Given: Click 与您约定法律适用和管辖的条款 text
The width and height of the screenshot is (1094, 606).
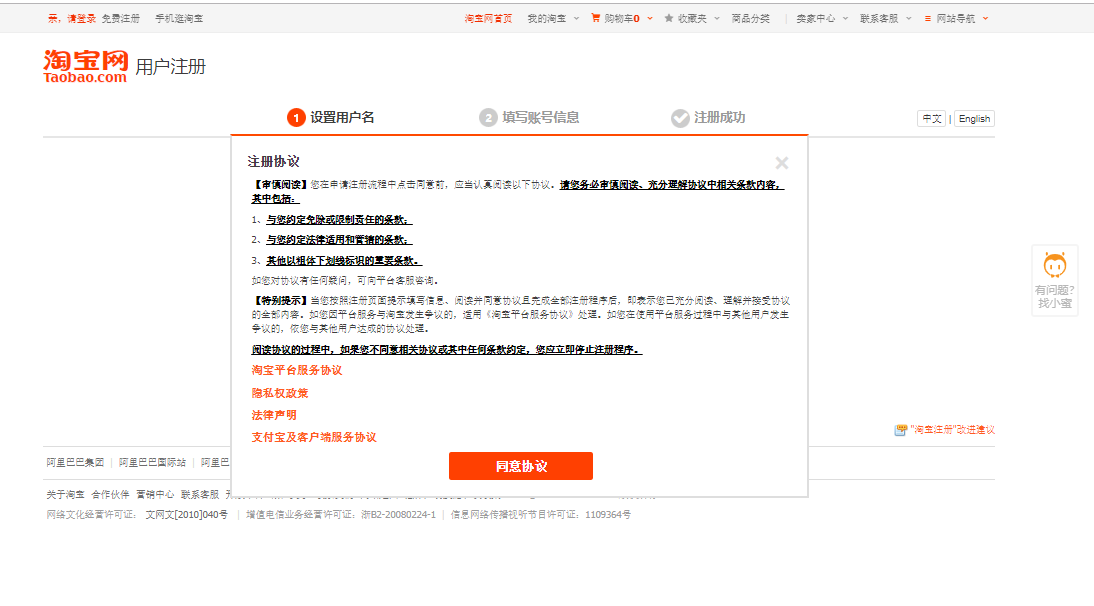Looking at the screenshot, I should click(338, 240).
